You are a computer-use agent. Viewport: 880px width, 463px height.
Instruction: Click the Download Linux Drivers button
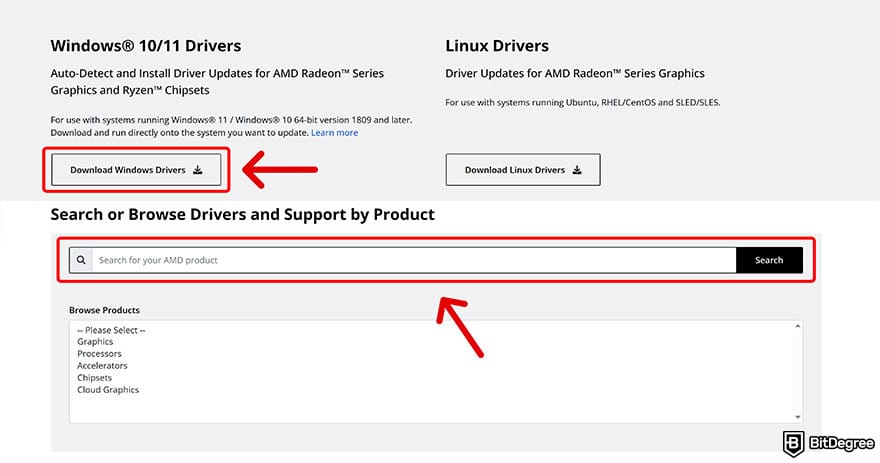[523, 170]
